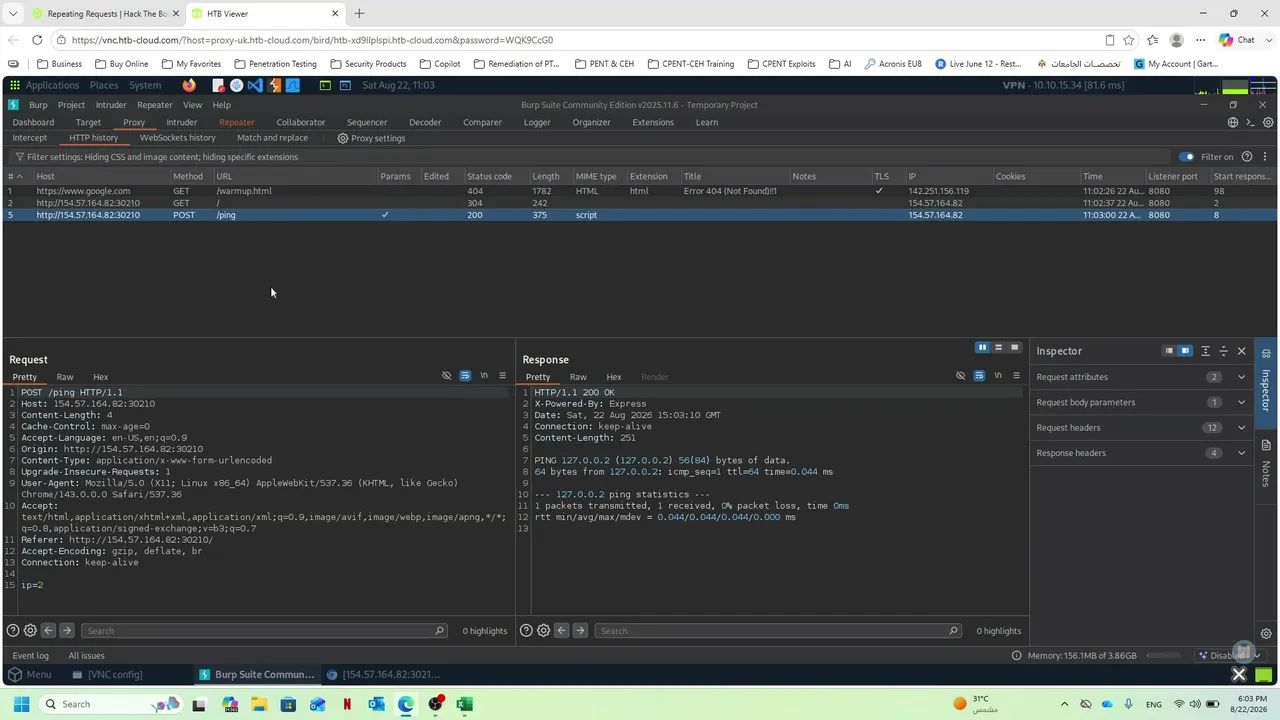
Task: Open the Notes side tab
Action: (1266, 464)
